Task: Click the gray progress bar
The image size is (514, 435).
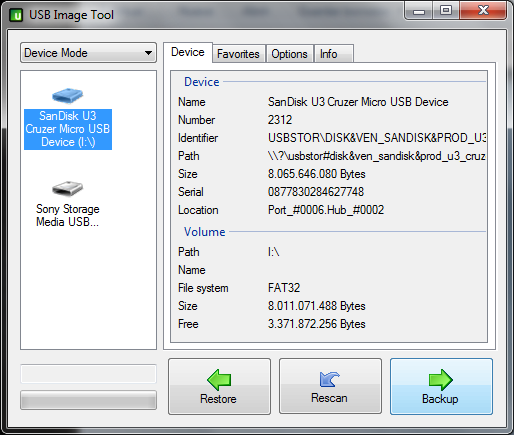Action: coord(88,400)
